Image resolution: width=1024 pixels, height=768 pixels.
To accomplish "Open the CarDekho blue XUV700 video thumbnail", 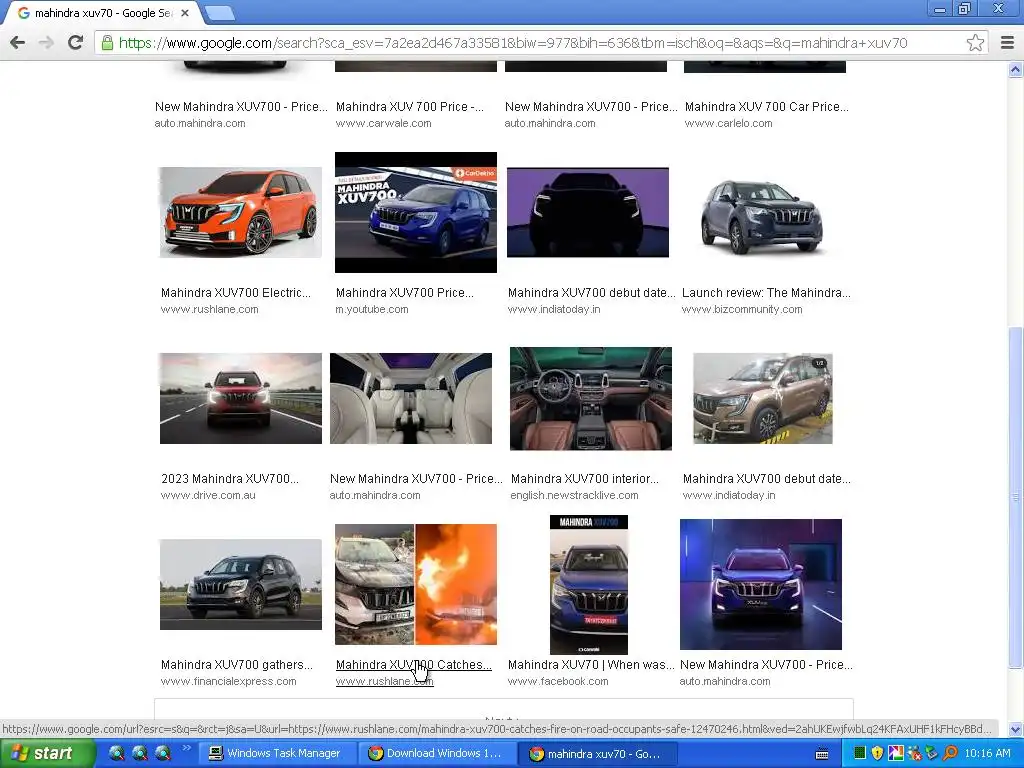I will pos(415,212).
